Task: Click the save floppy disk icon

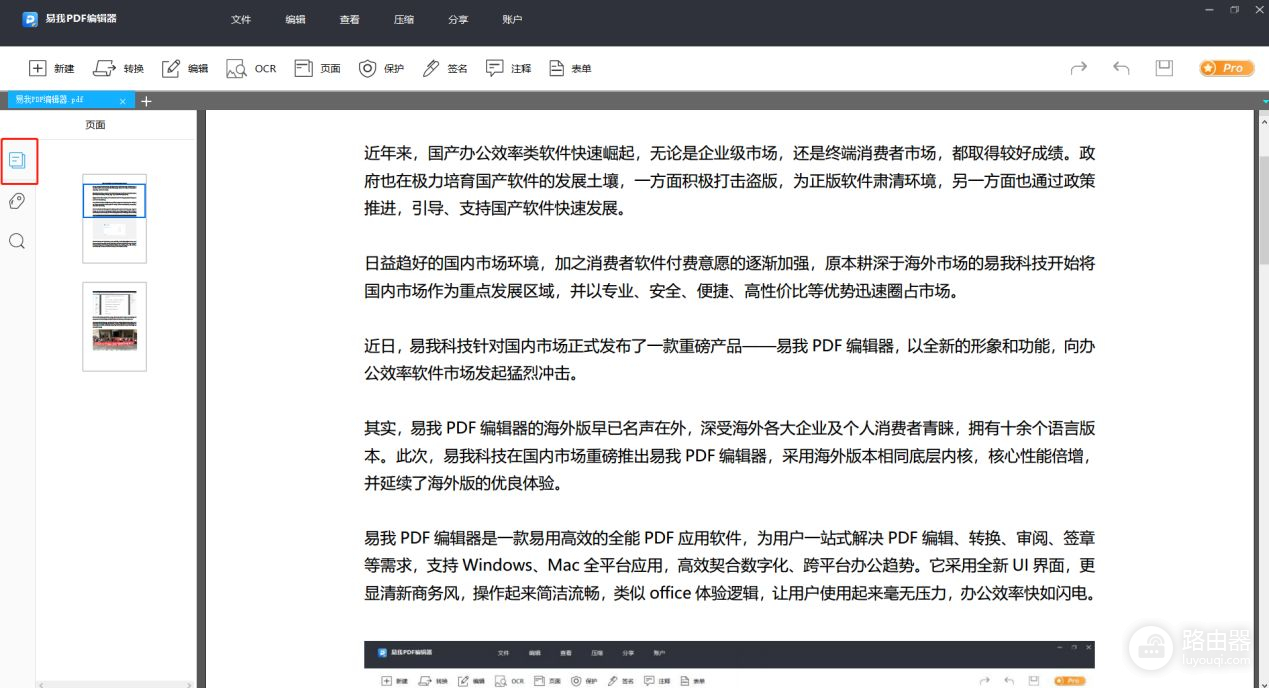Action: (x=1164, y=68)
